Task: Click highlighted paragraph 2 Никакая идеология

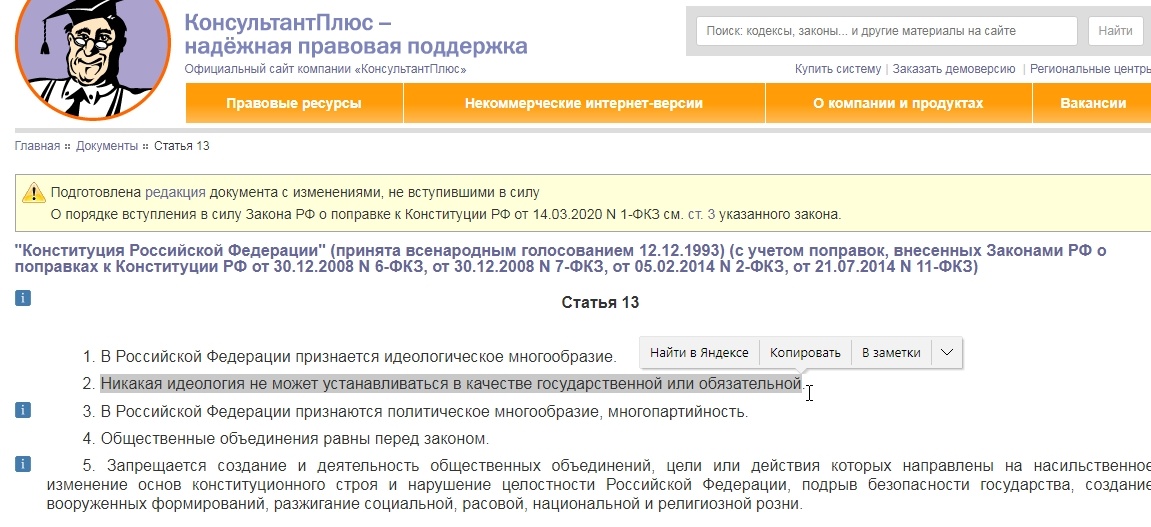Action: tap(451, 383)
